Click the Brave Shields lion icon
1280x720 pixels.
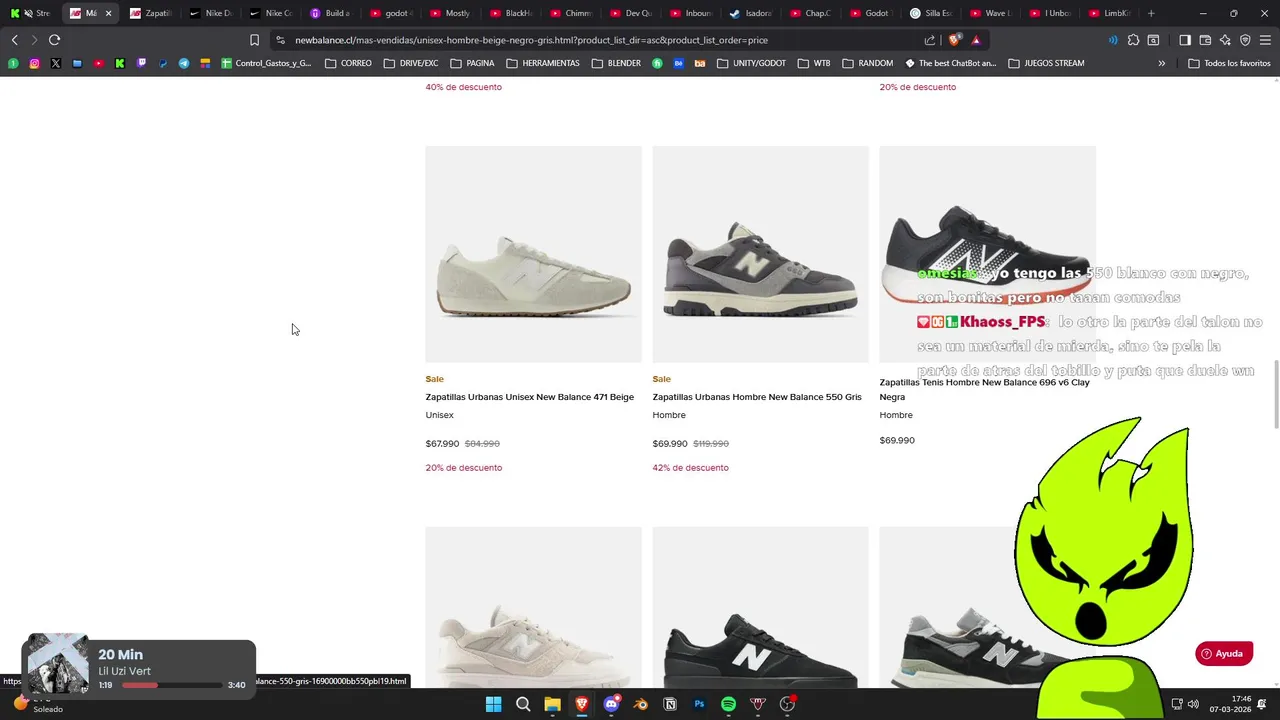(x=955, y=40)
